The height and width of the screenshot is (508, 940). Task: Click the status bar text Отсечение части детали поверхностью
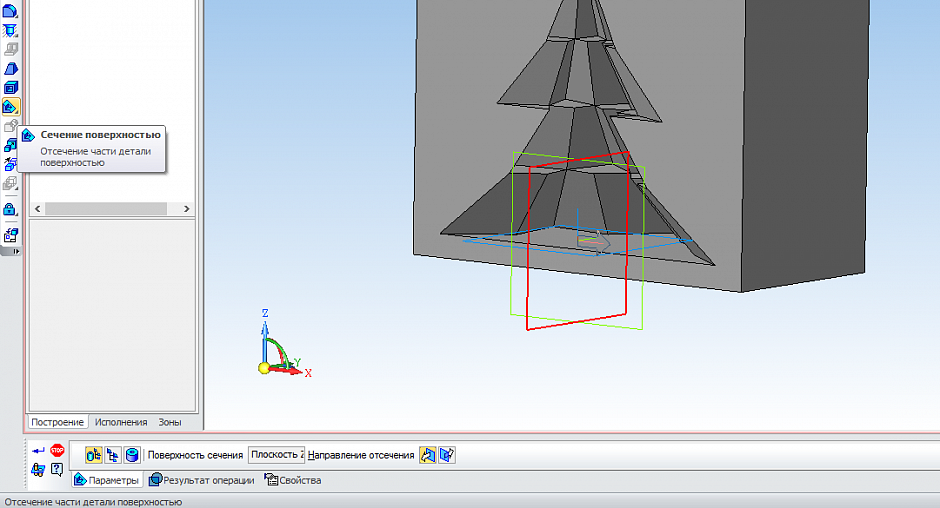[94, 502]
